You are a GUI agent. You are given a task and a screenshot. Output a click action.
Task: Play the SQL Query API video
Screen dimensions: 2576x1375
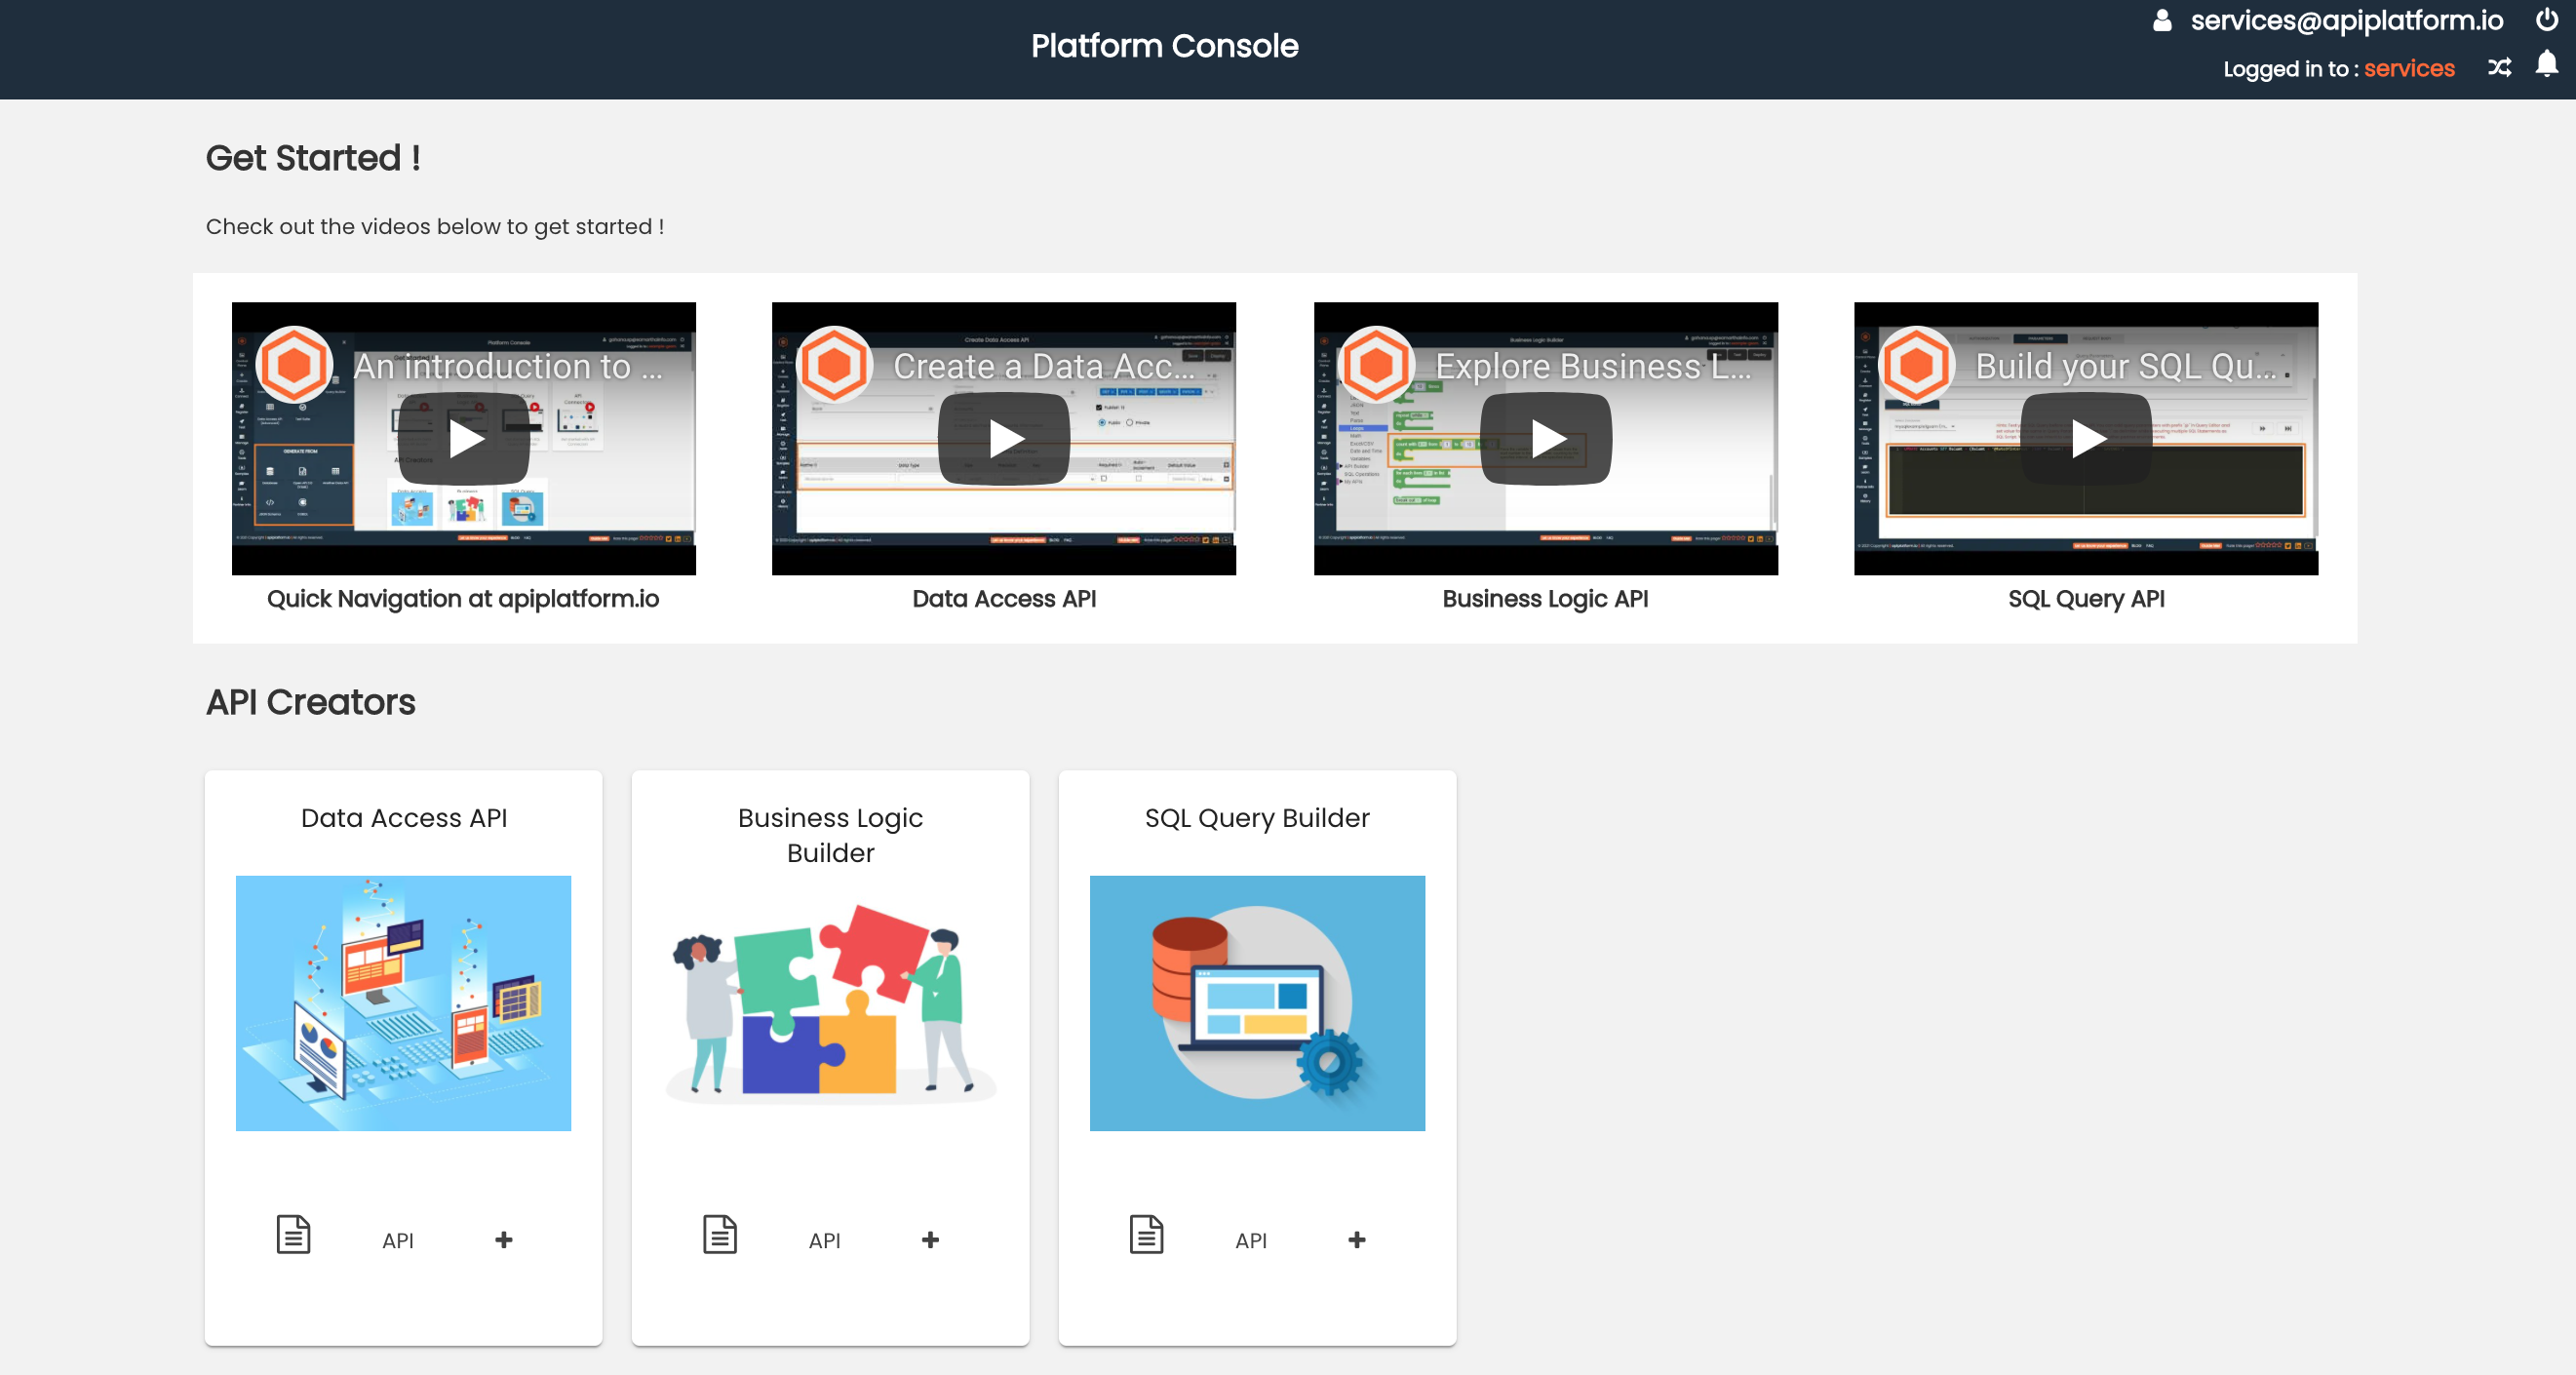2086,438
